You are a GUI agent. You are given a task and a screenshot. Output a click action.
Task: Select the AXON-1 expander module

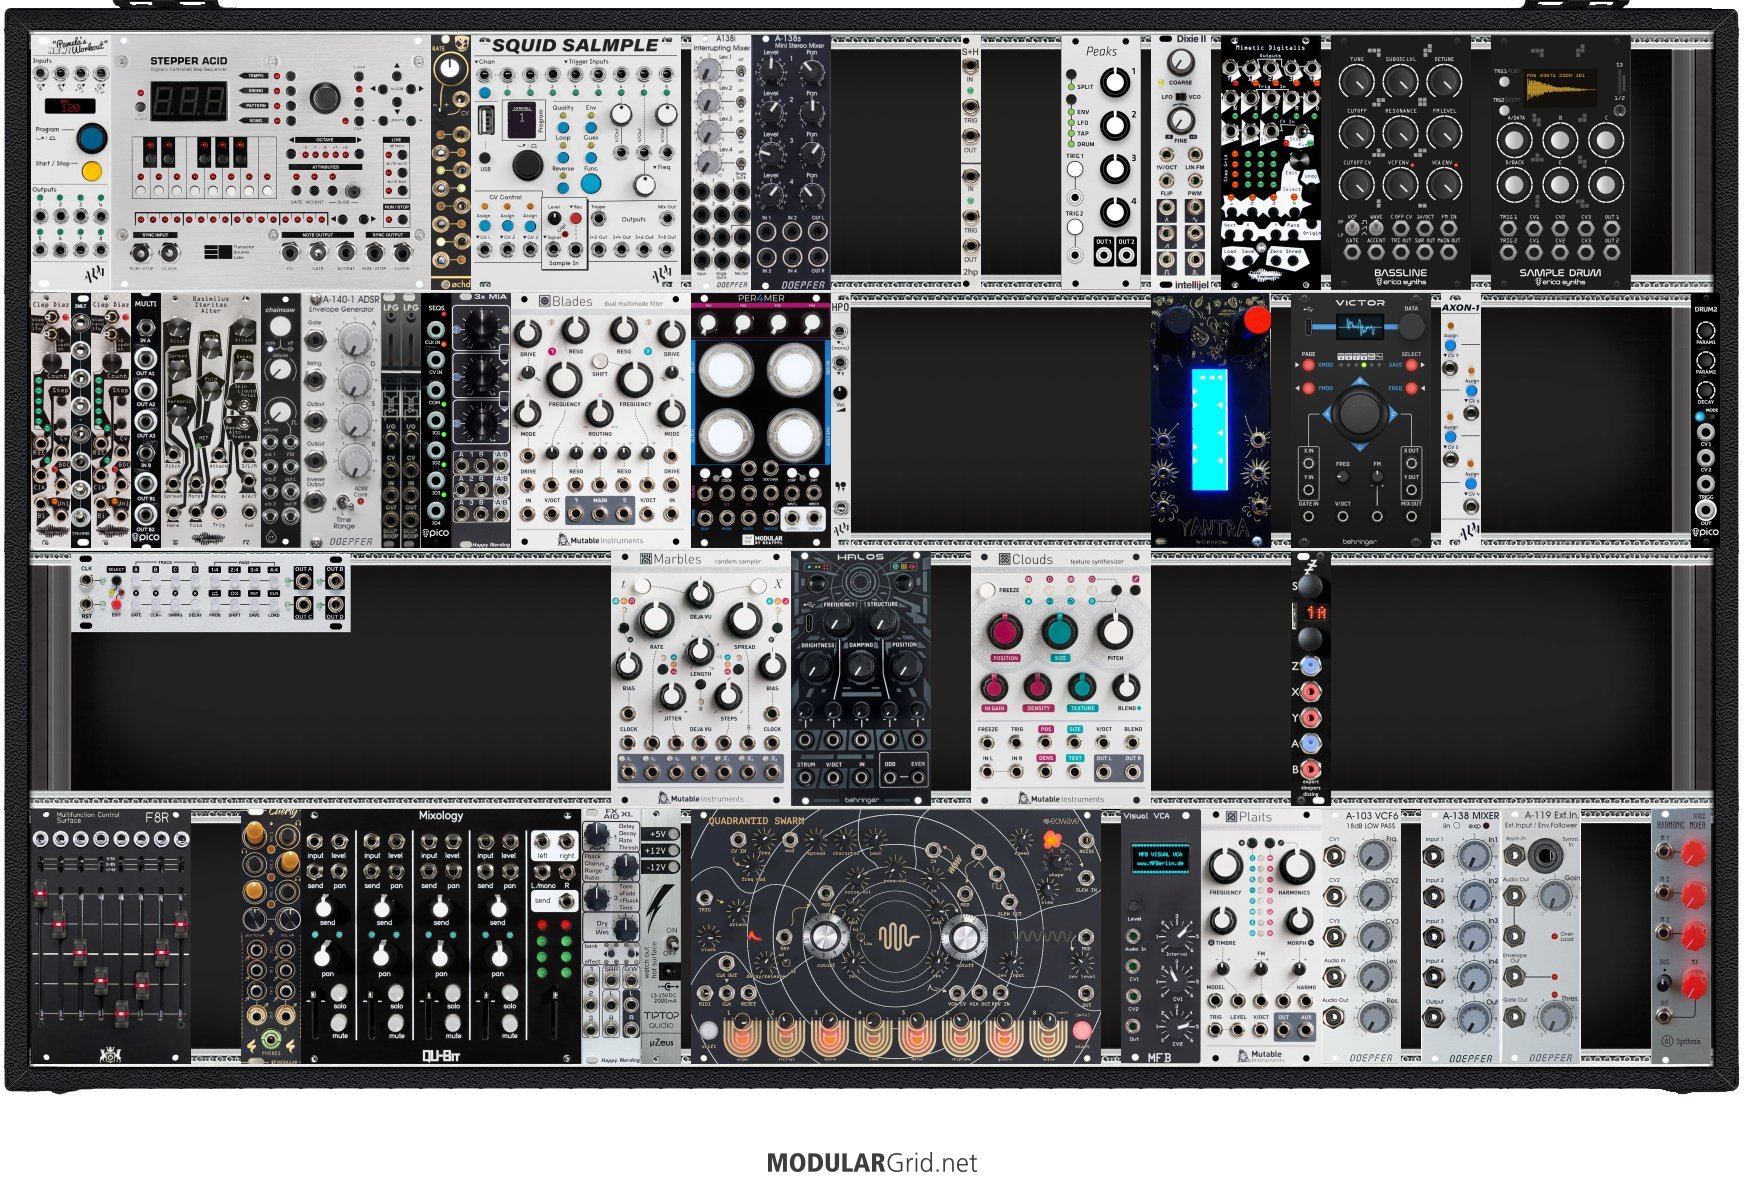1461,420
